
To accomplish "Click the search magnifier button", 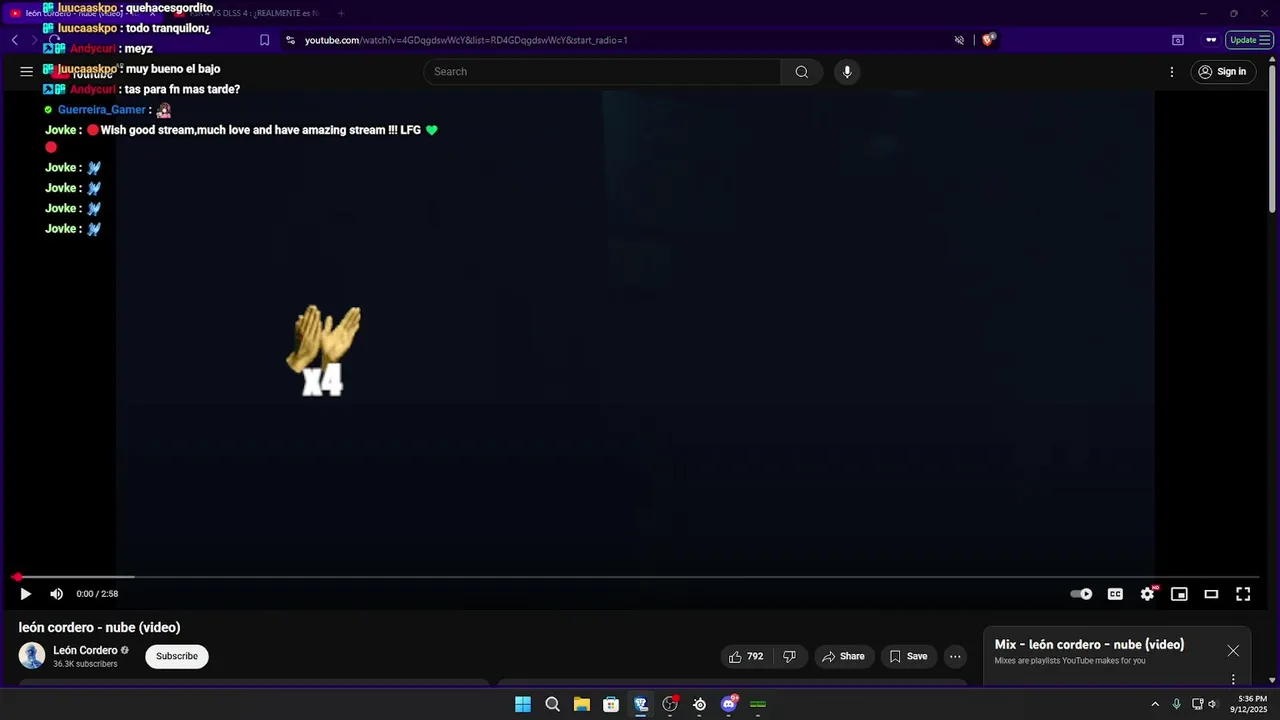I will 802,72.
